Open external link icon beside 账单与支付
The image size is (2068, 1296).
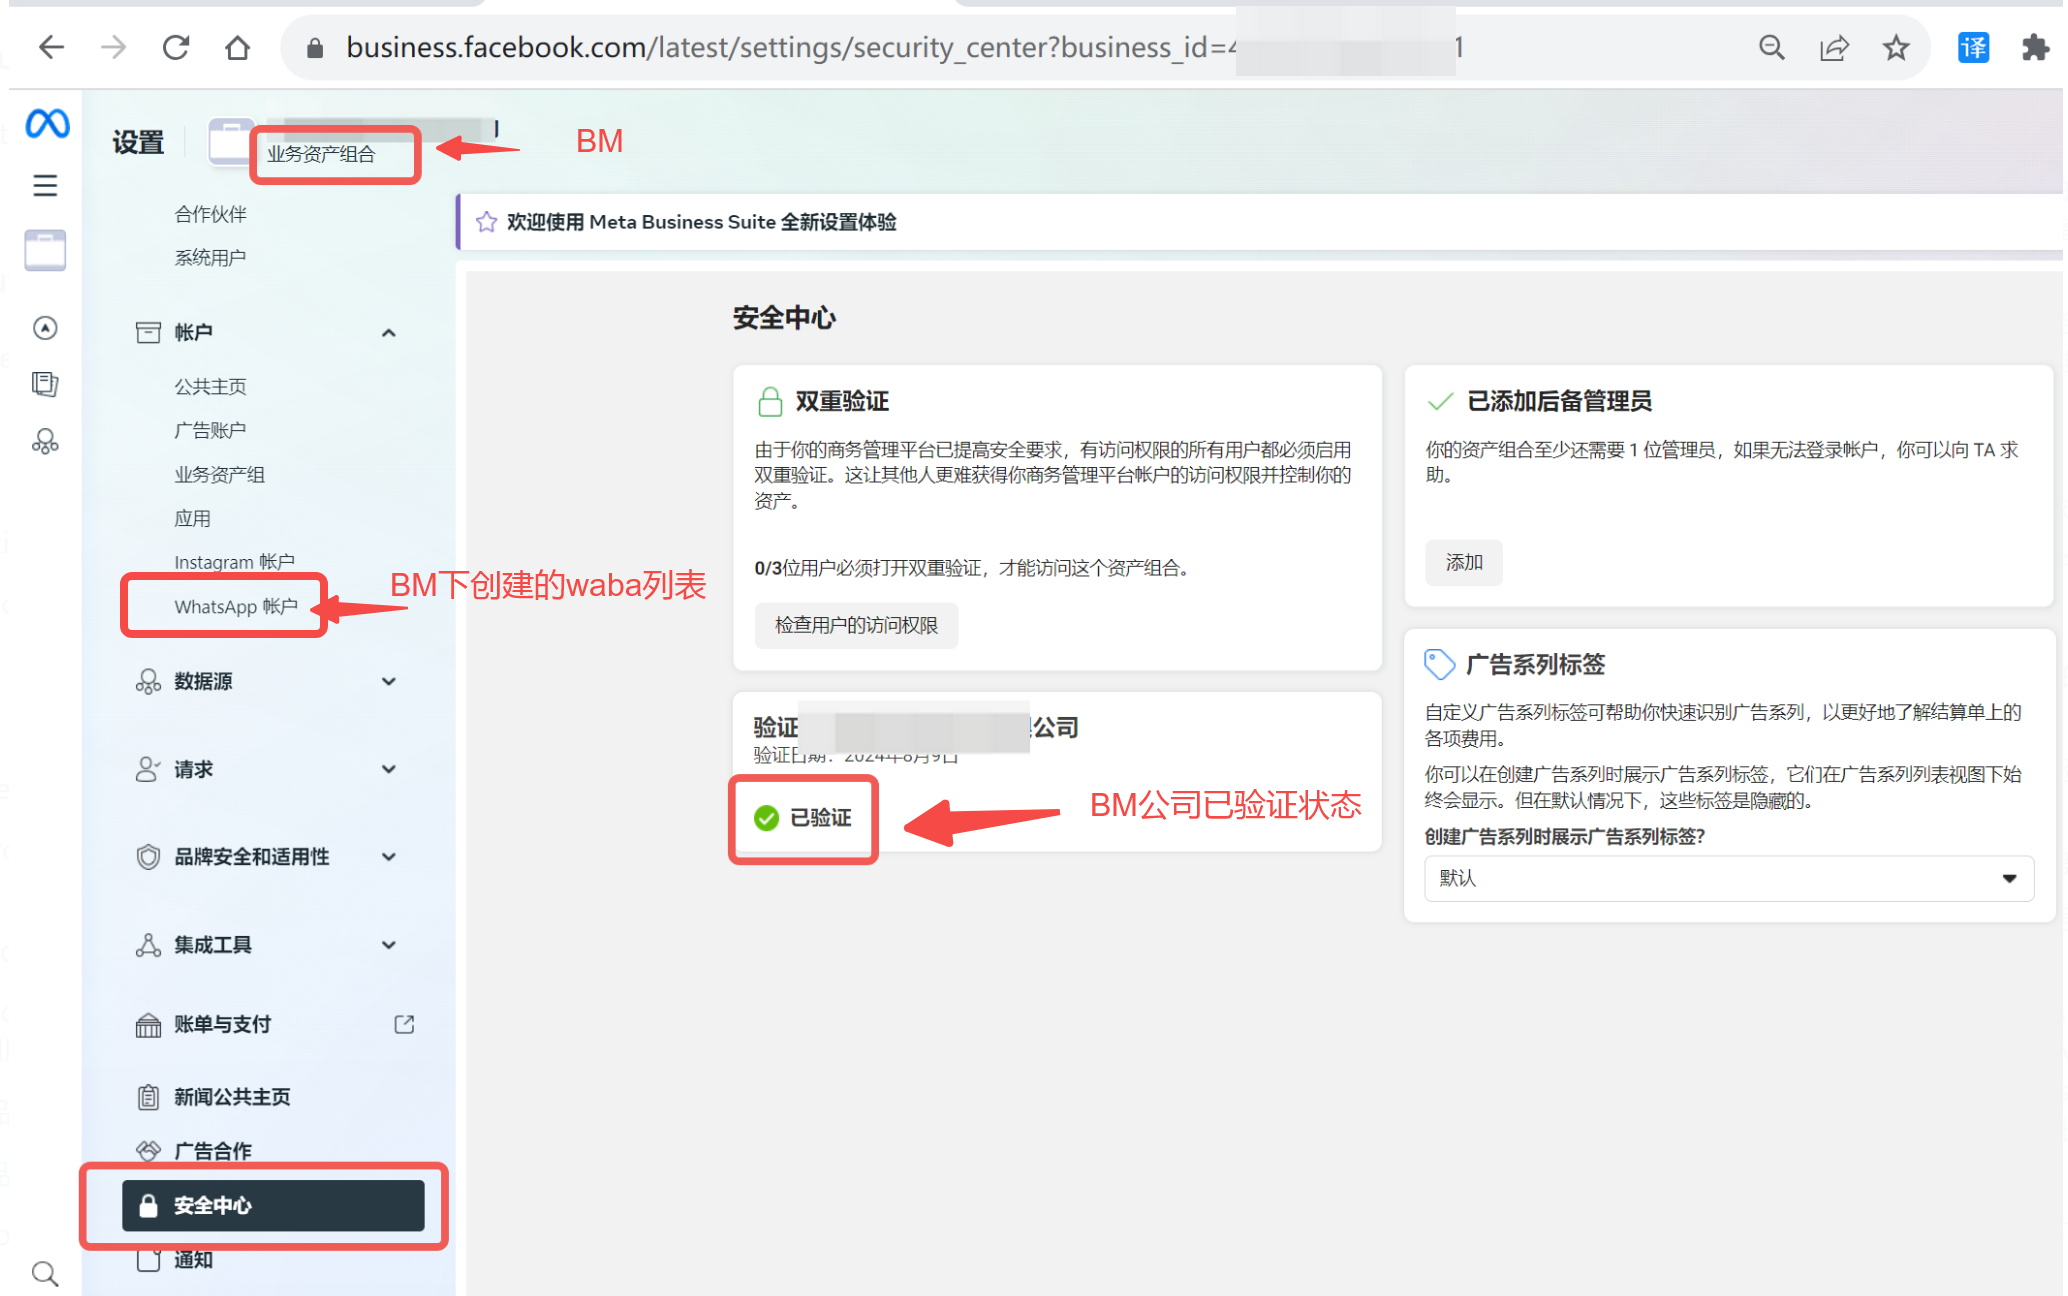point(404,1024)
